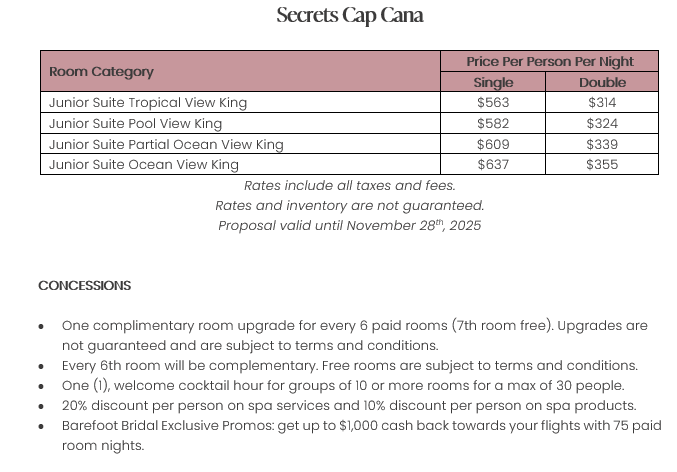This screenshot has width=677, height=472.
Task: Select Junior Suite Ocean View King cell
Action: (x=144, y=164)
